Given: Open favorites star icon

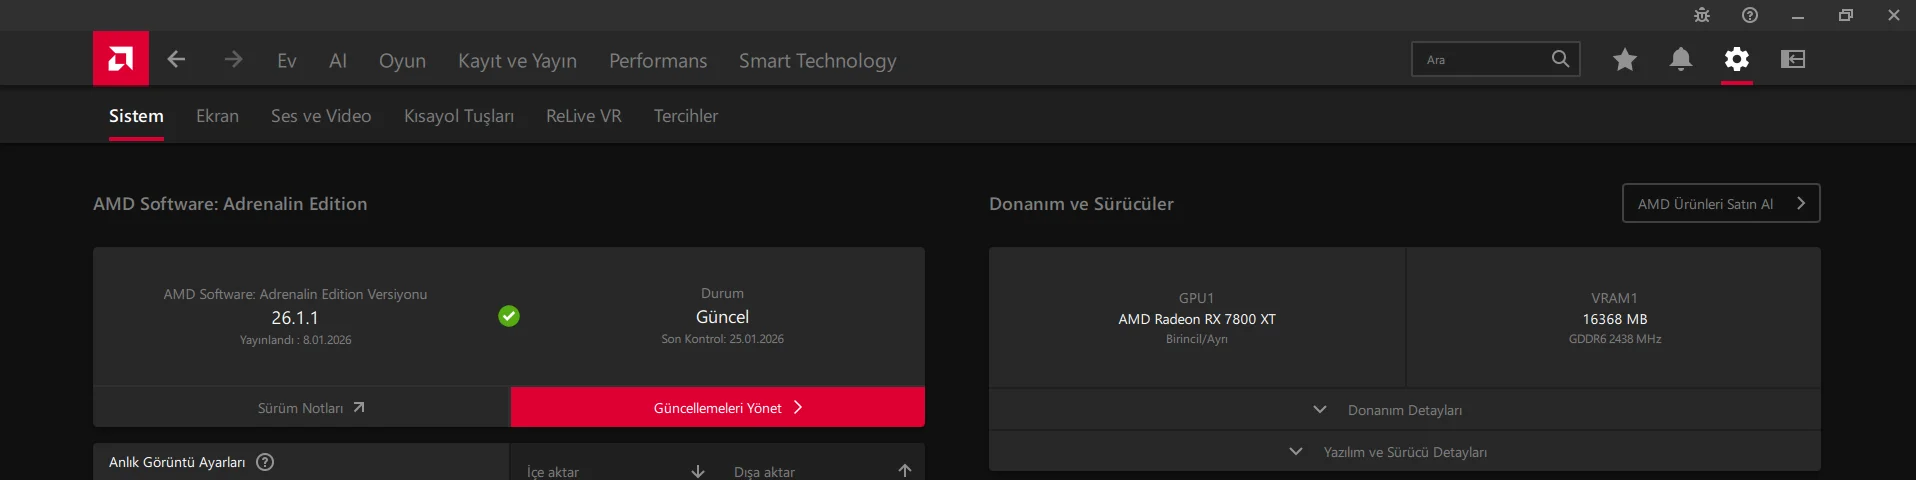Looking at the screenshot, I should [1624, 60].
